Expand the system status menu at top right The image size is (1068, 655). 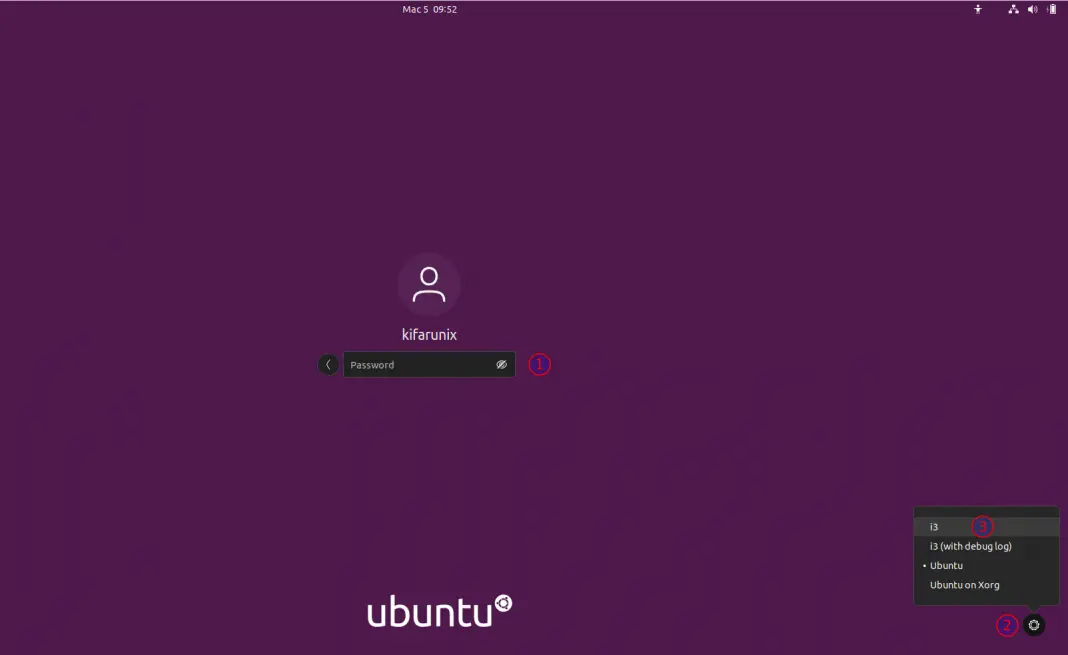click(x=1032, y=9)
